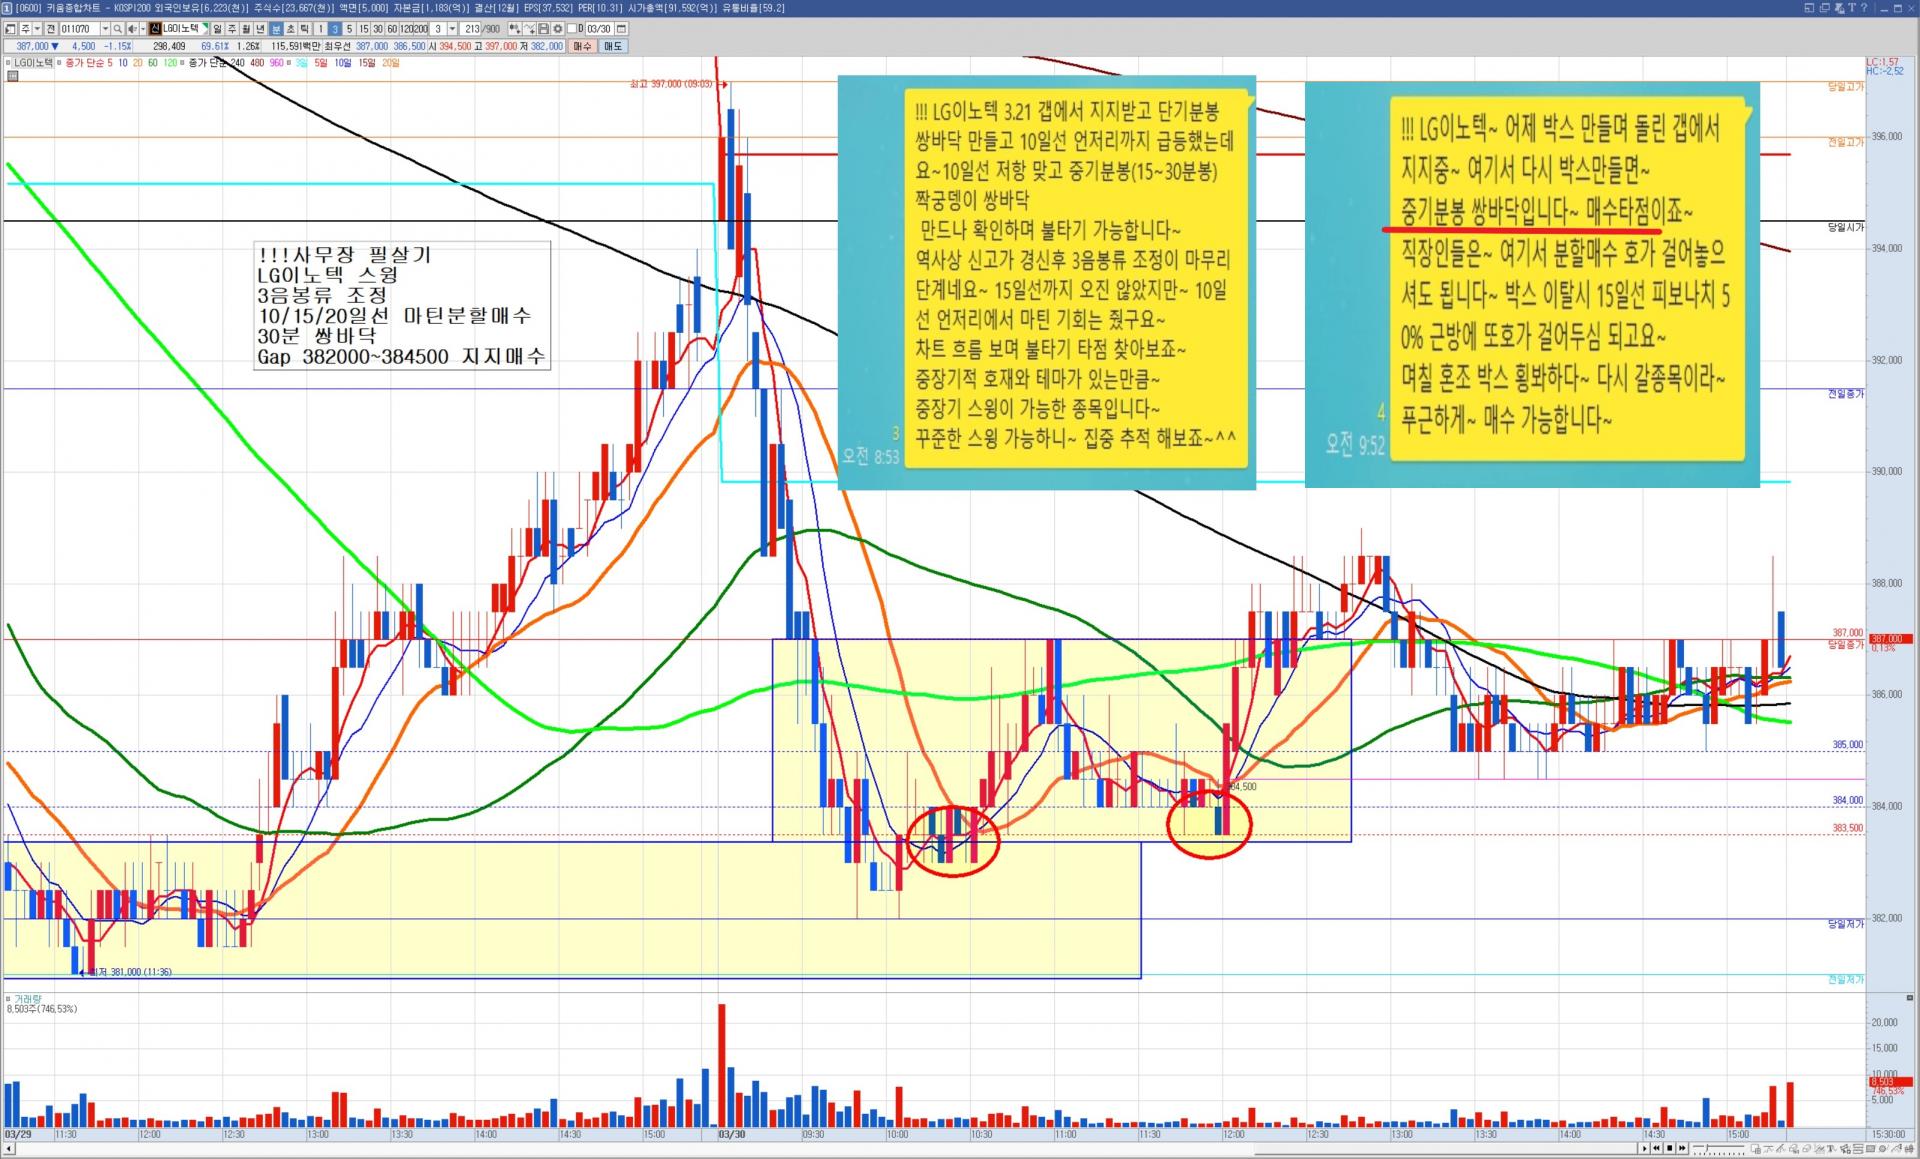The width and height of the screenshot is (1920, 1159).
Task: Toggle the D checkbox beside the date
Action: coord(571,29)
